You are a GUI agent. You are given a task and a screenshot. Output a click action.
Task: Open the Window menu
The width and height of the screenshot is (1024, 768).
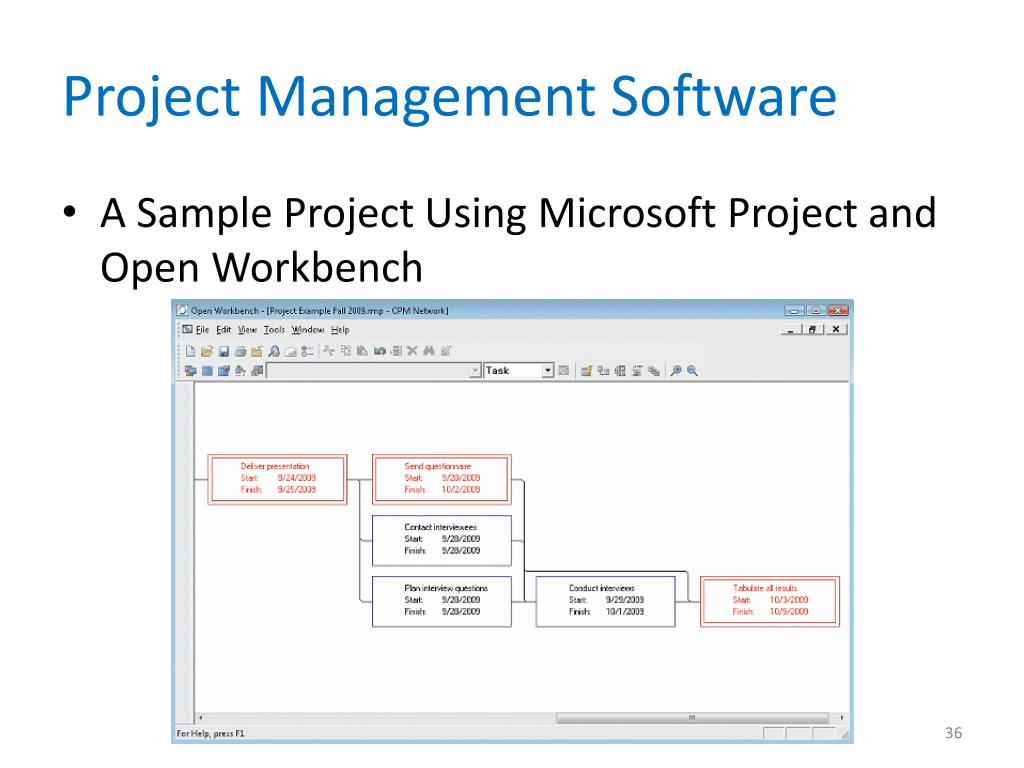coord(308,330)
